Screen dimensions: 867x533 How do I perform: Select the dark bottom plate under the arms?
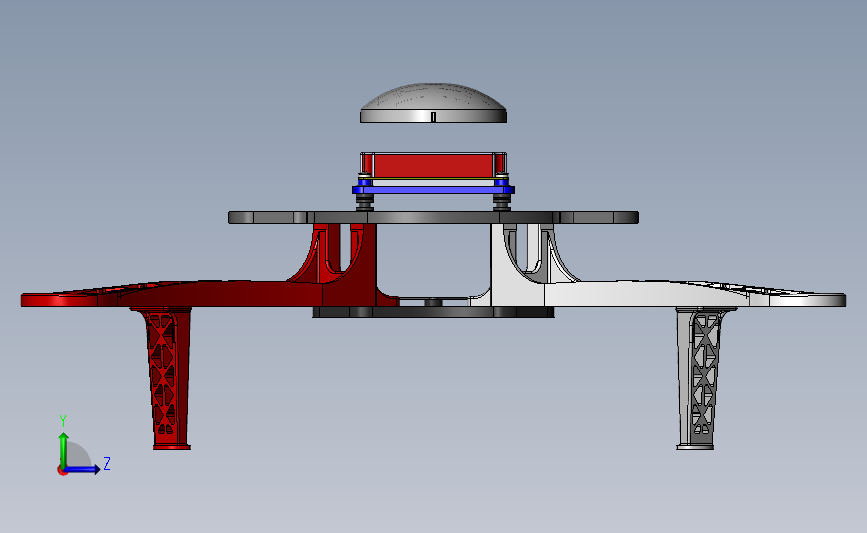[x=434, y=312]
